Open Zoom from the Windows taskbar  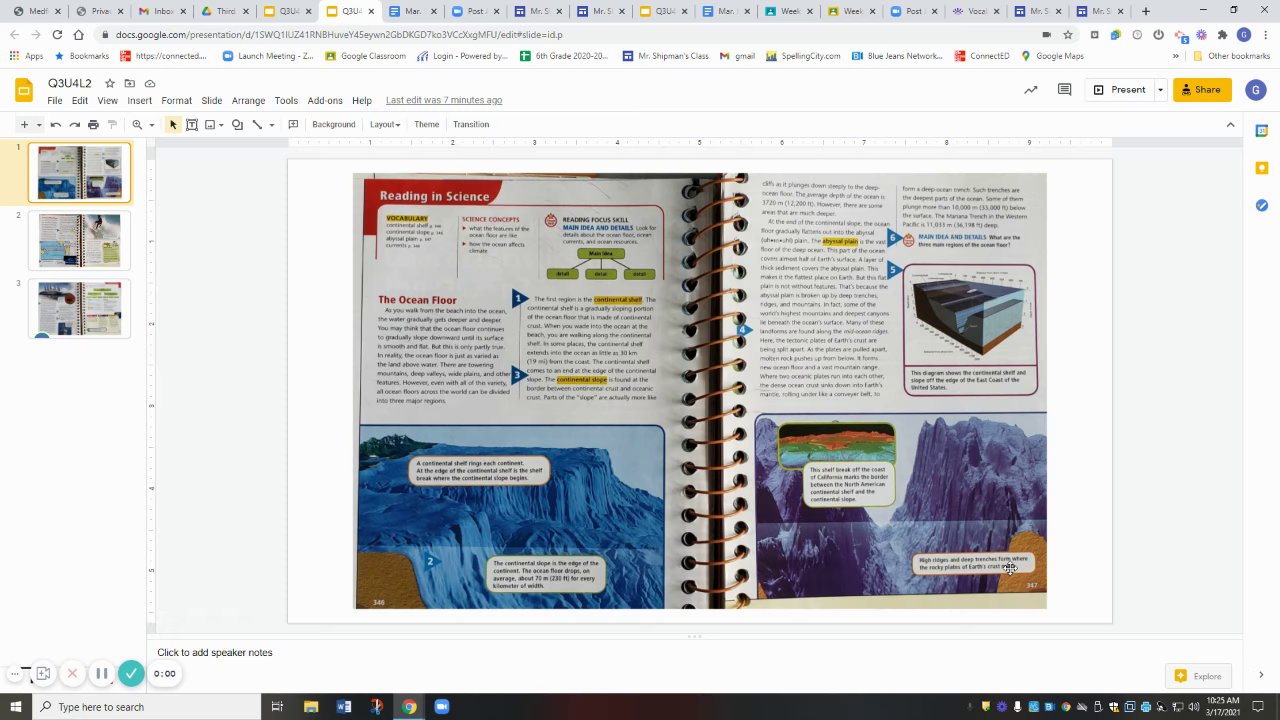pyautogui.click(x=442, y=707)
